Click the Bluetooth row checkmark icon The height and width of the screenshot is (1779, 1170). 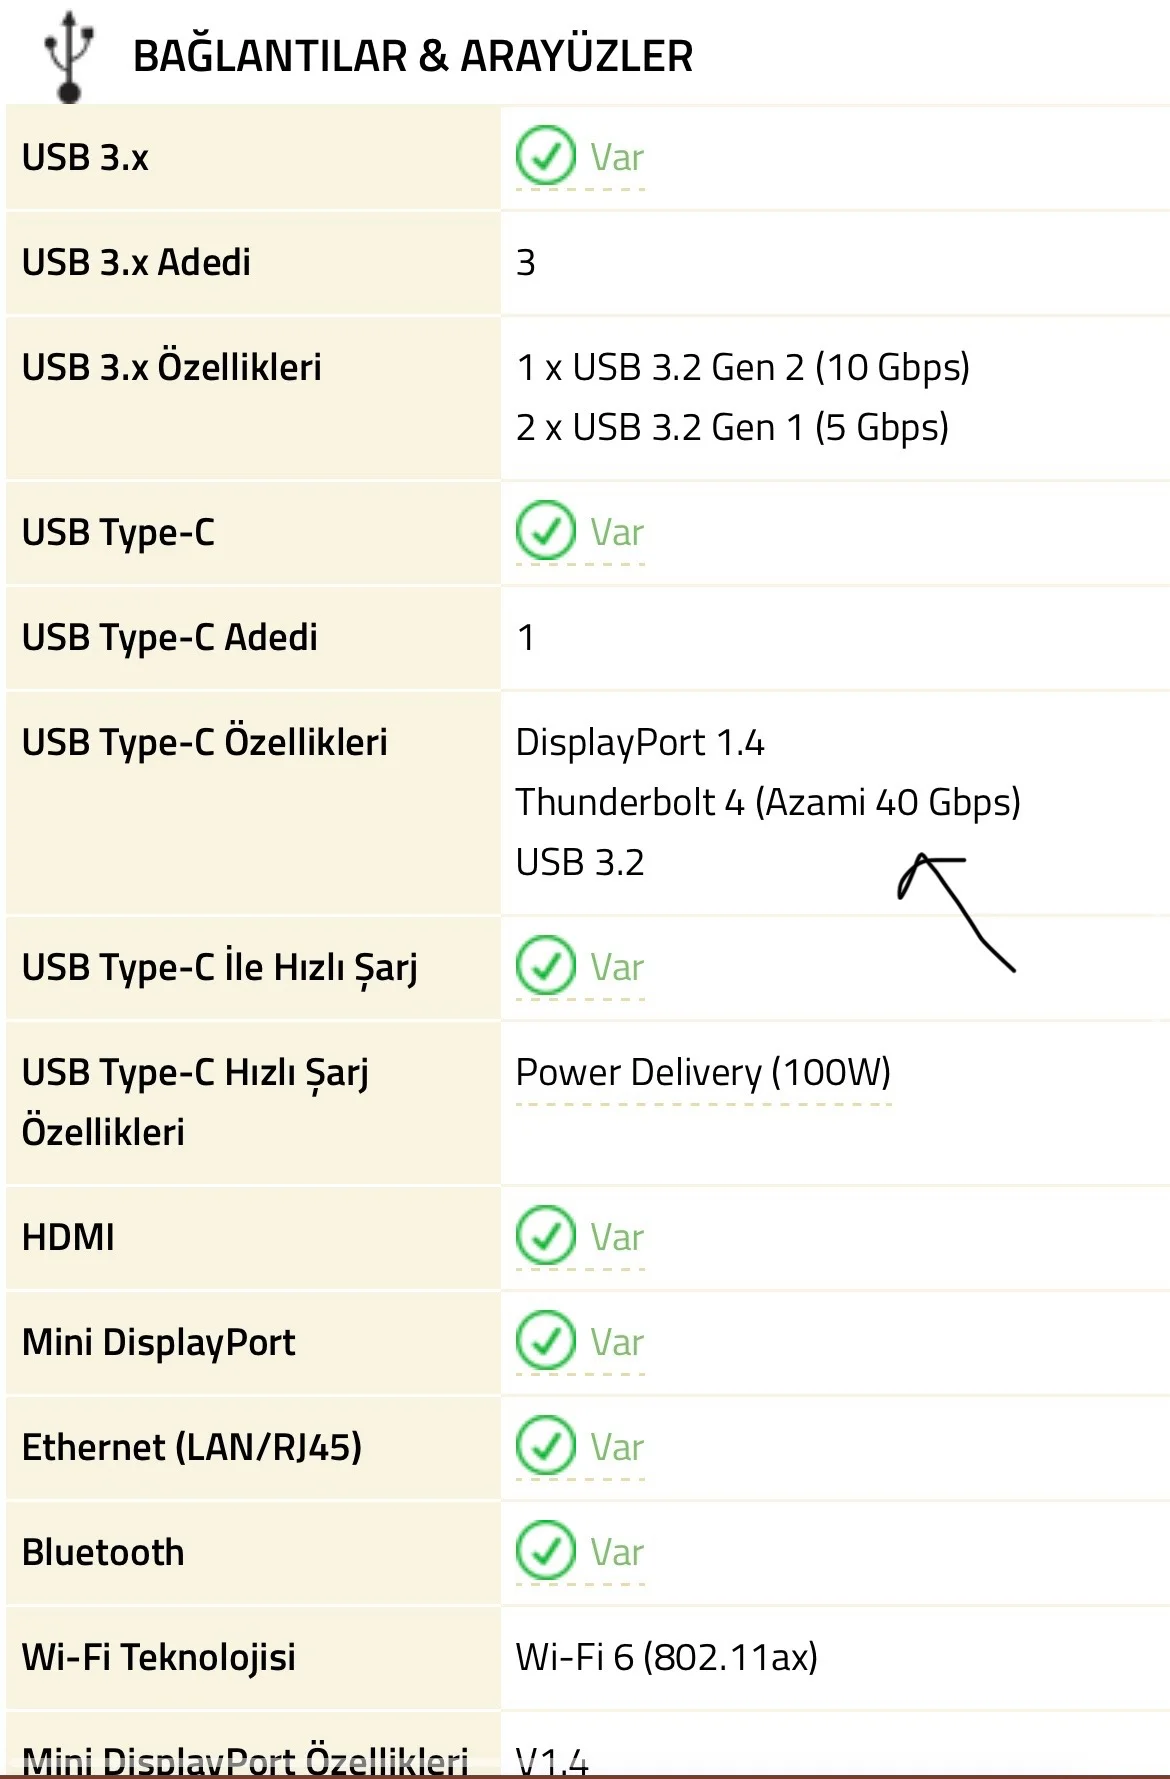coord(545,1551)
